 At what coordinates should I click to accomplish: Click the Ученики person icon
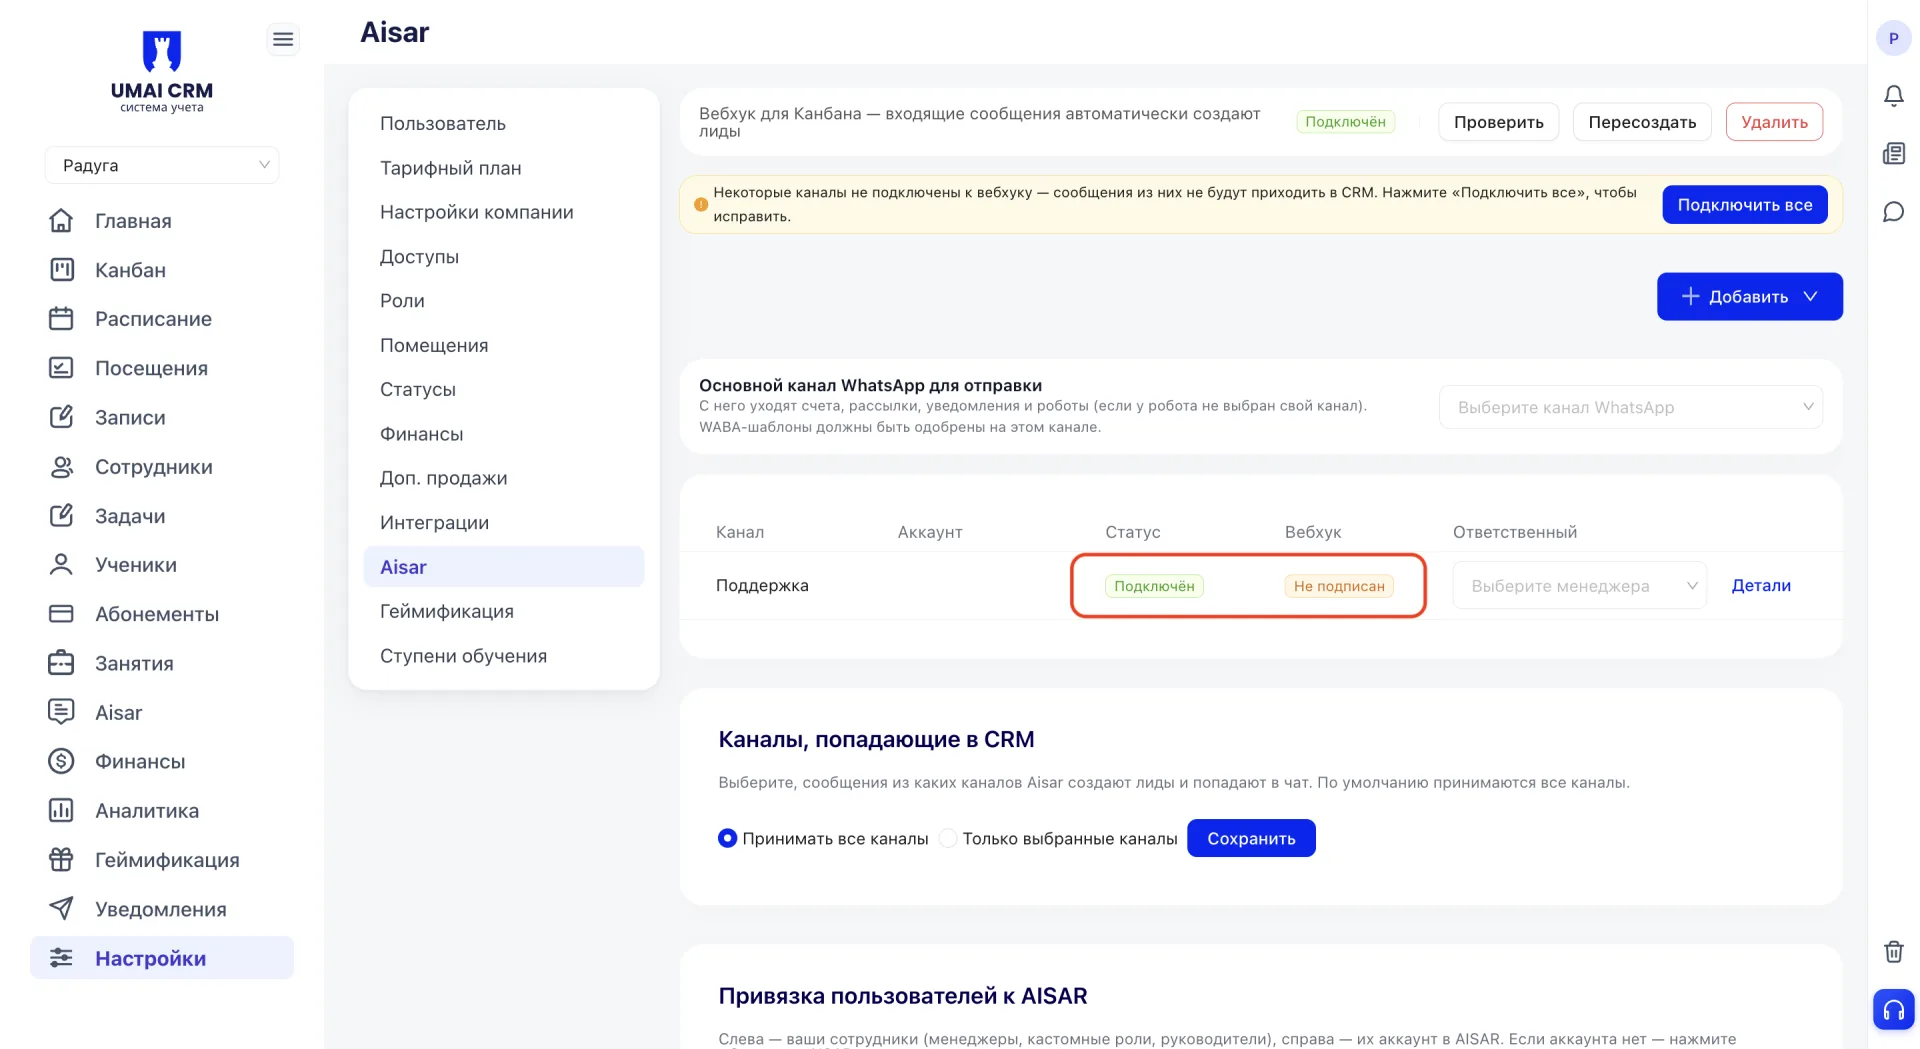[61, 564]
